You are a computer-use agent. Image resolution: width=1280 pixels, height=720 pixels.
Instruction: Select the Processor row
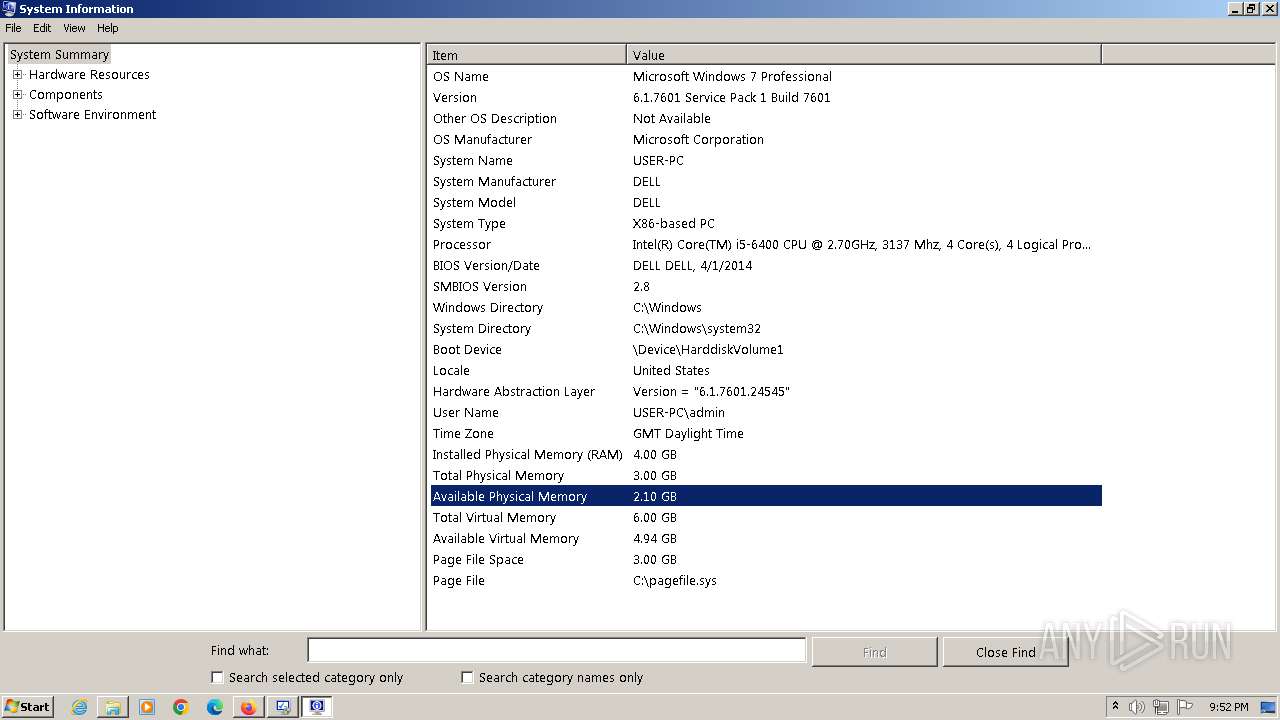point(766,245)
